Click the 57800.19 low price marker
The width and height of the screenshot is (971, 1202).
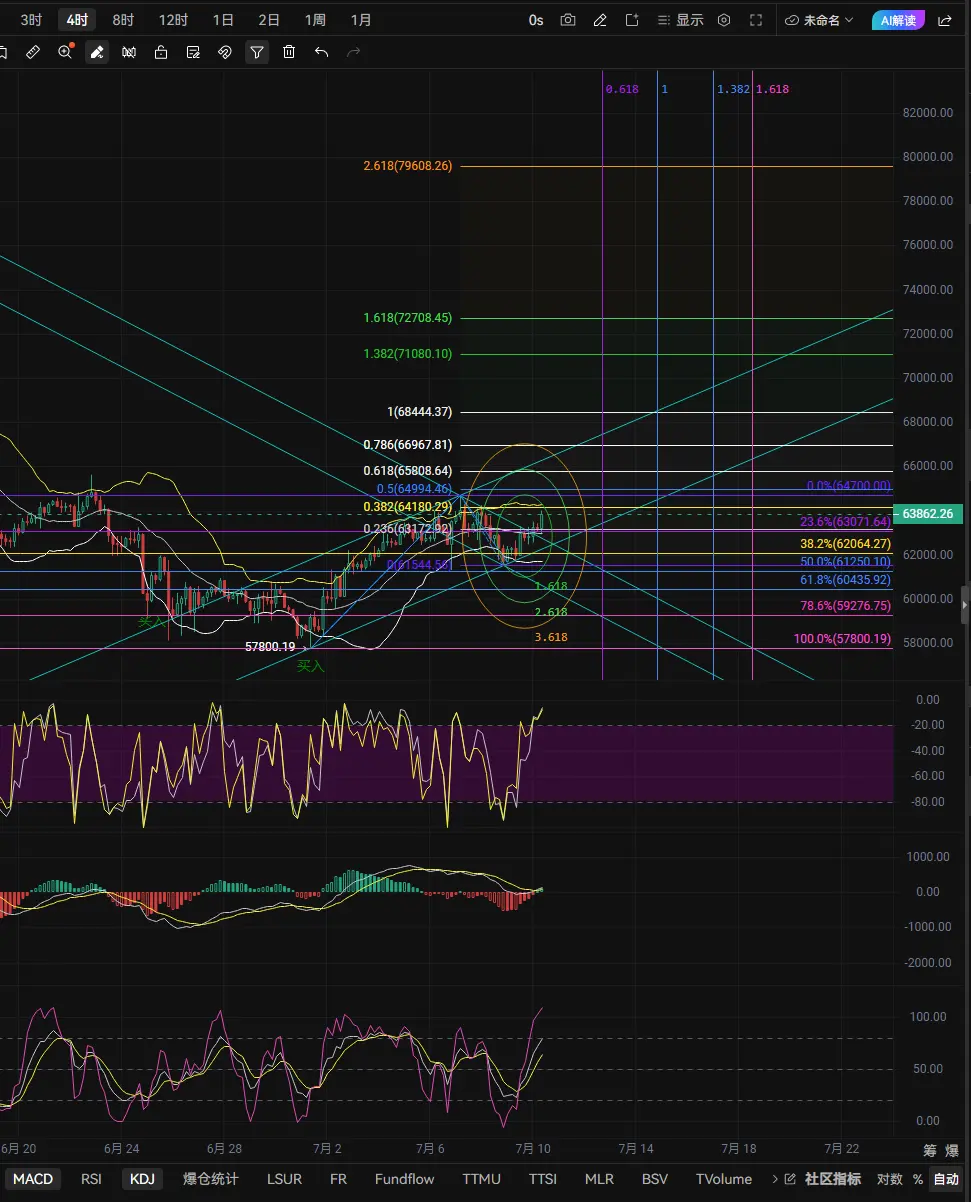pos(270,647)
